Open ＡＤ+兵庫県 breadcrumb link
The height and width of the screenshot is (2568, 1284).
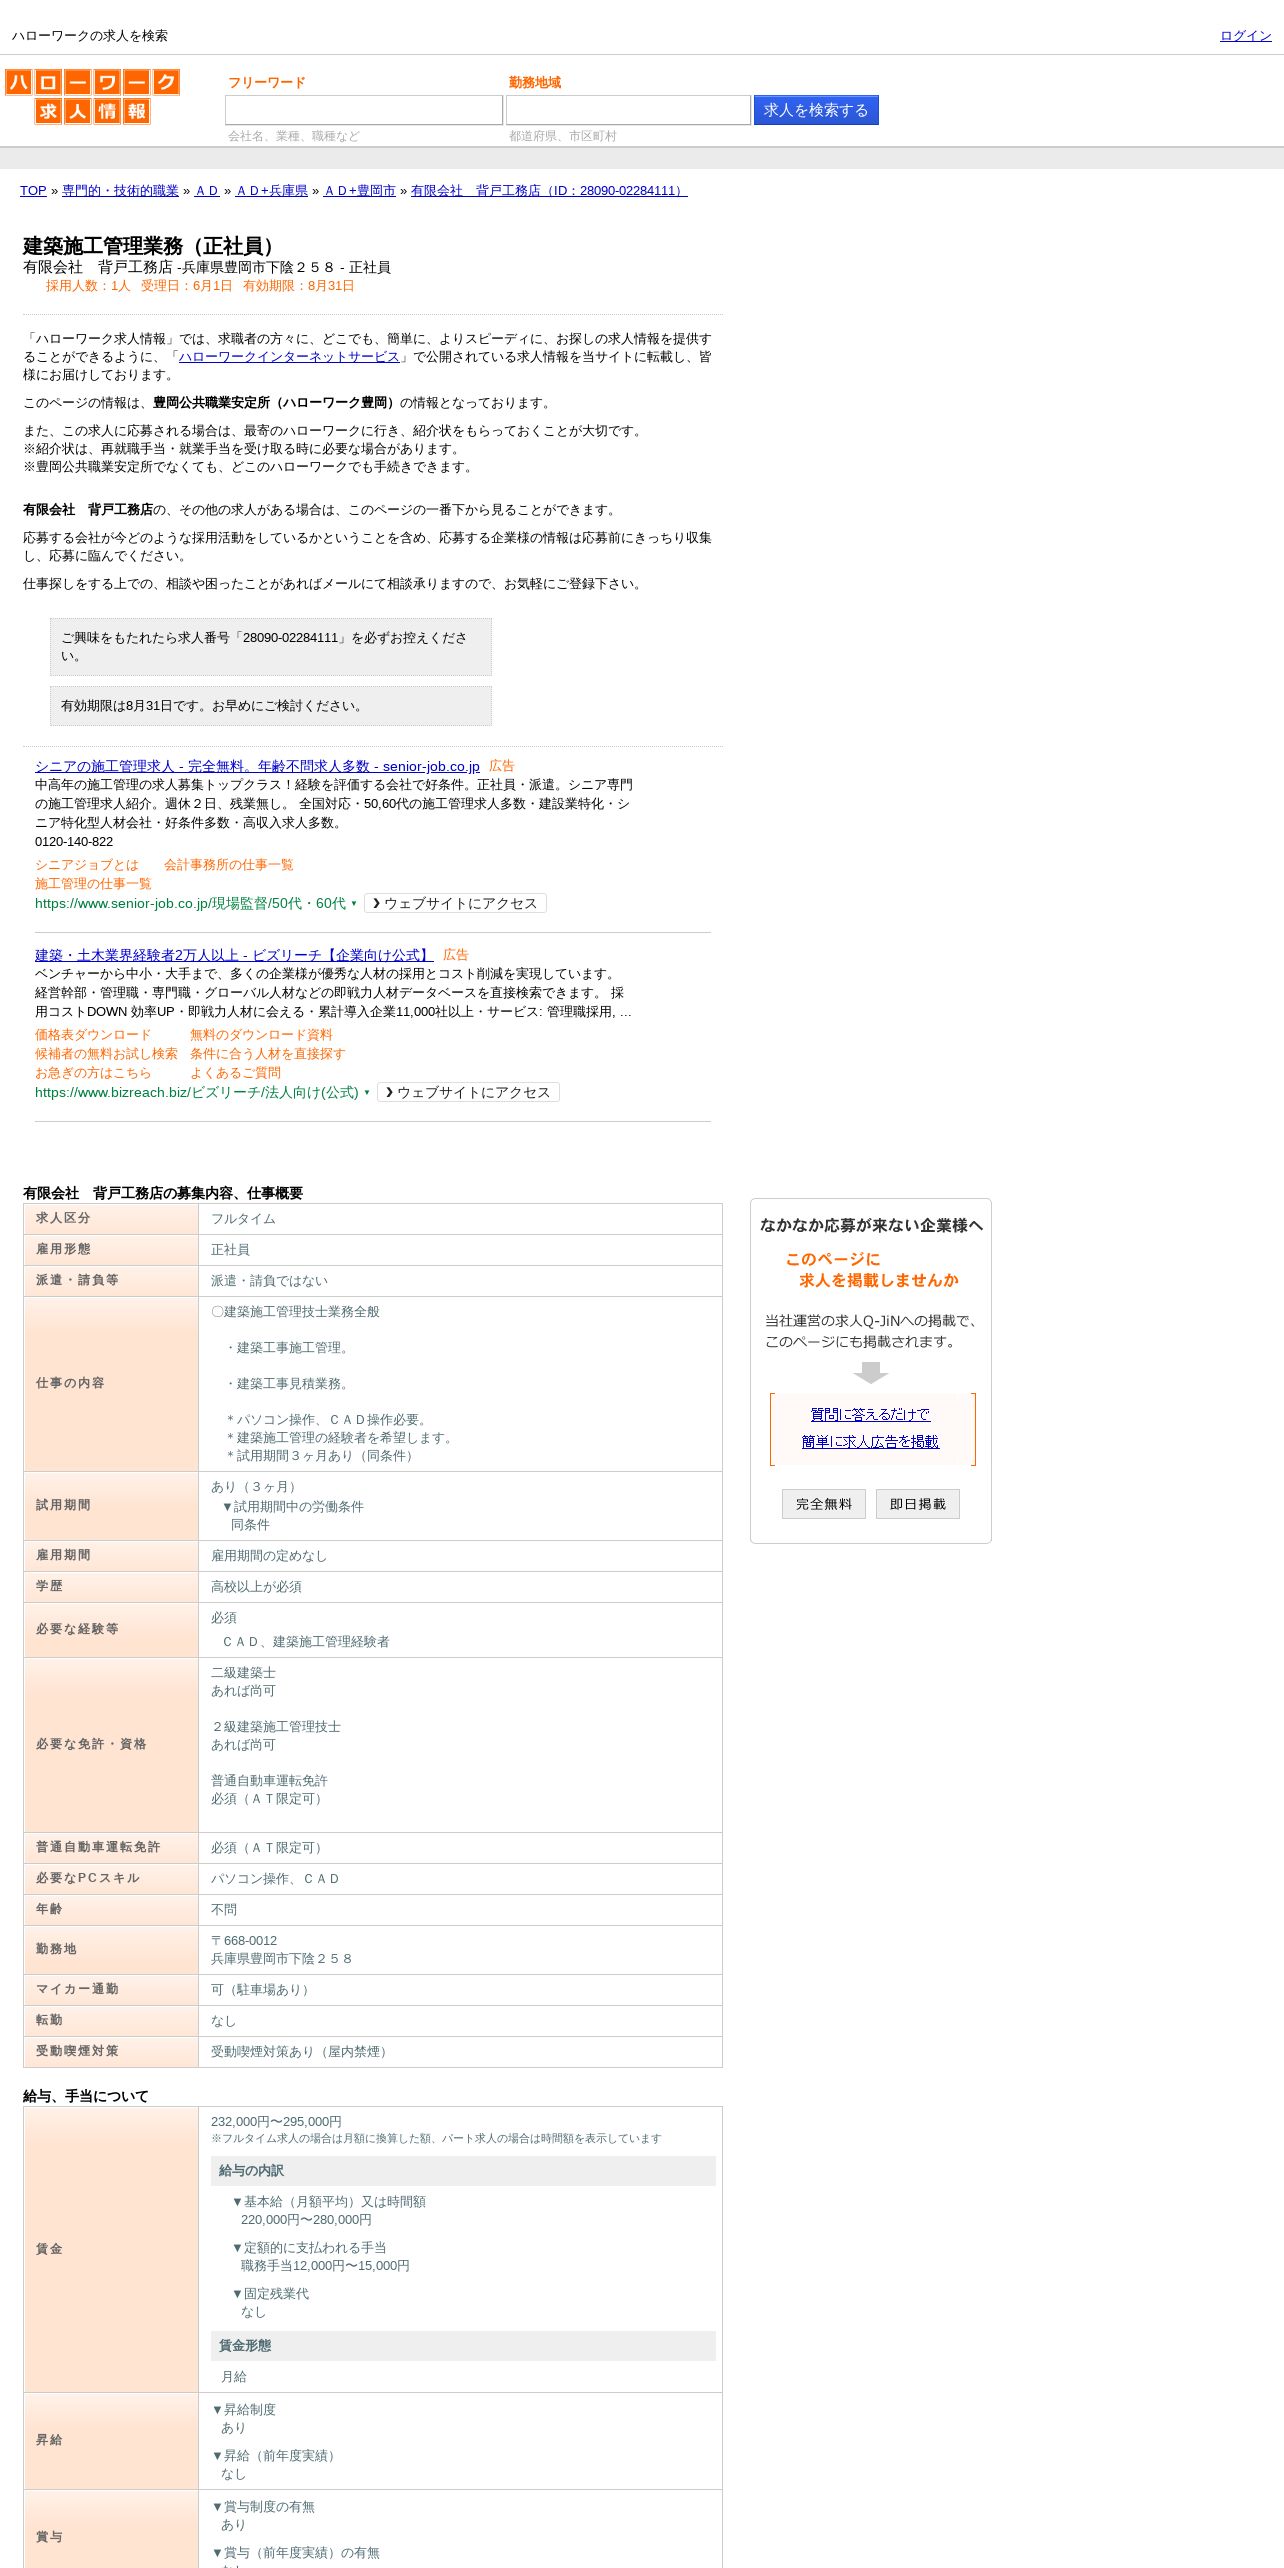(x=272, y=191)
